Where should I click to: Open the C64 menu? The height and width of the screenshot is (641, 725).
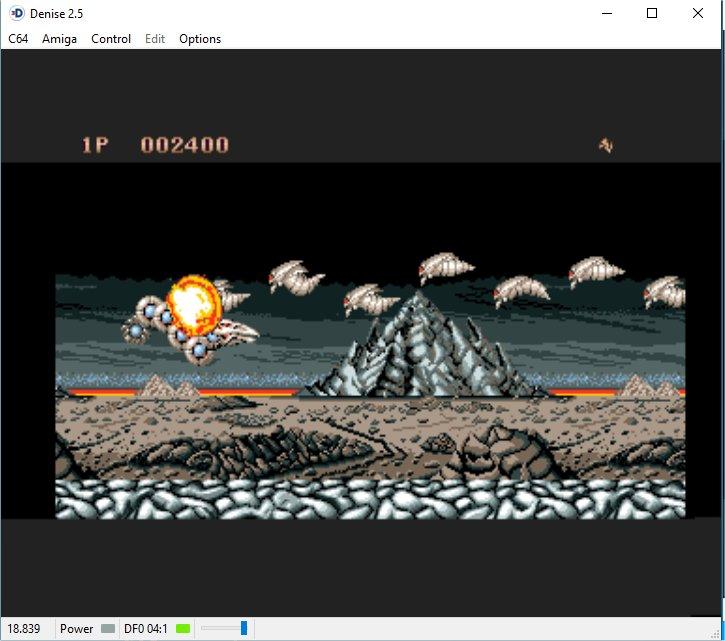pyautogui.click(x=18, y=39)
